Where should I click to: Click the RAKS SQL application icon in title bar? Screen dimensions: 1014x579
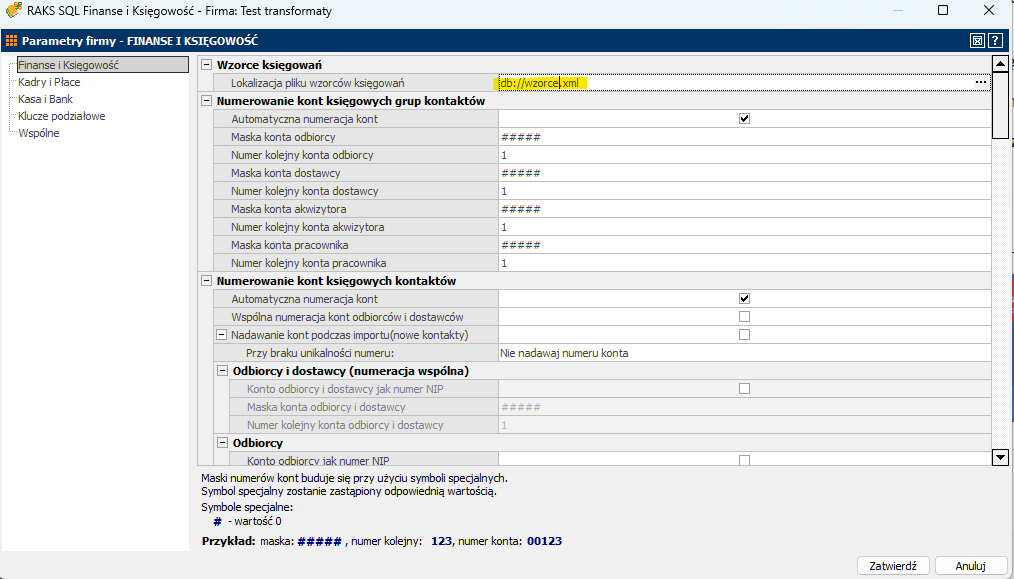(x=13, y=10)
